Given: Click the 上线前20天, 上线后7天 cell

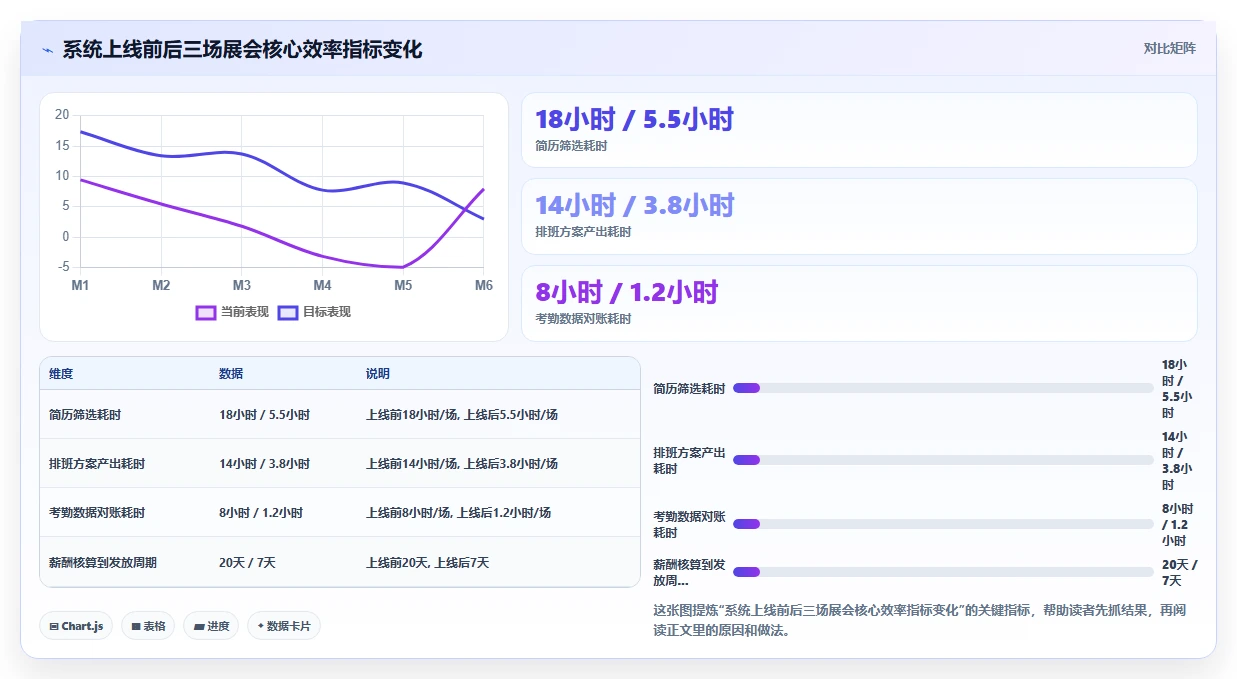Looking at the screenshot, I should [428, 563].
